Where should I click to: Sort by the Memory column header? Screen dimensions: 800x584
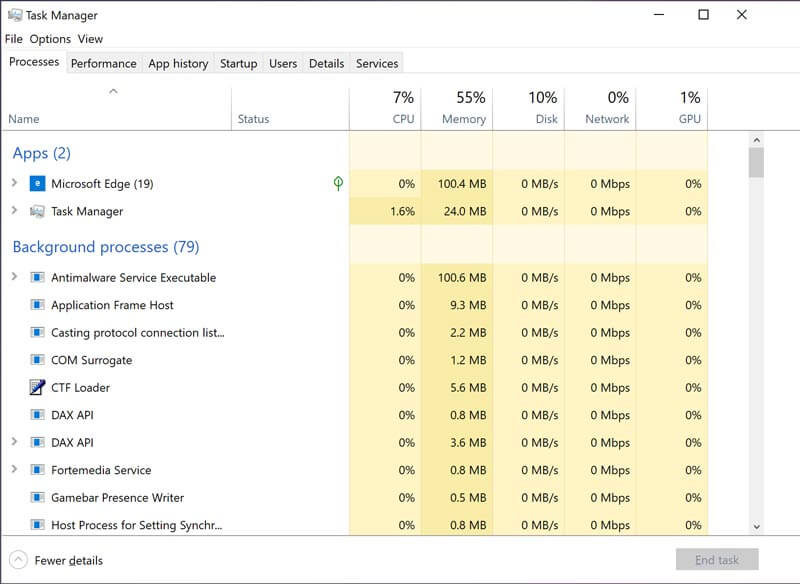click(x=457, y=108)
